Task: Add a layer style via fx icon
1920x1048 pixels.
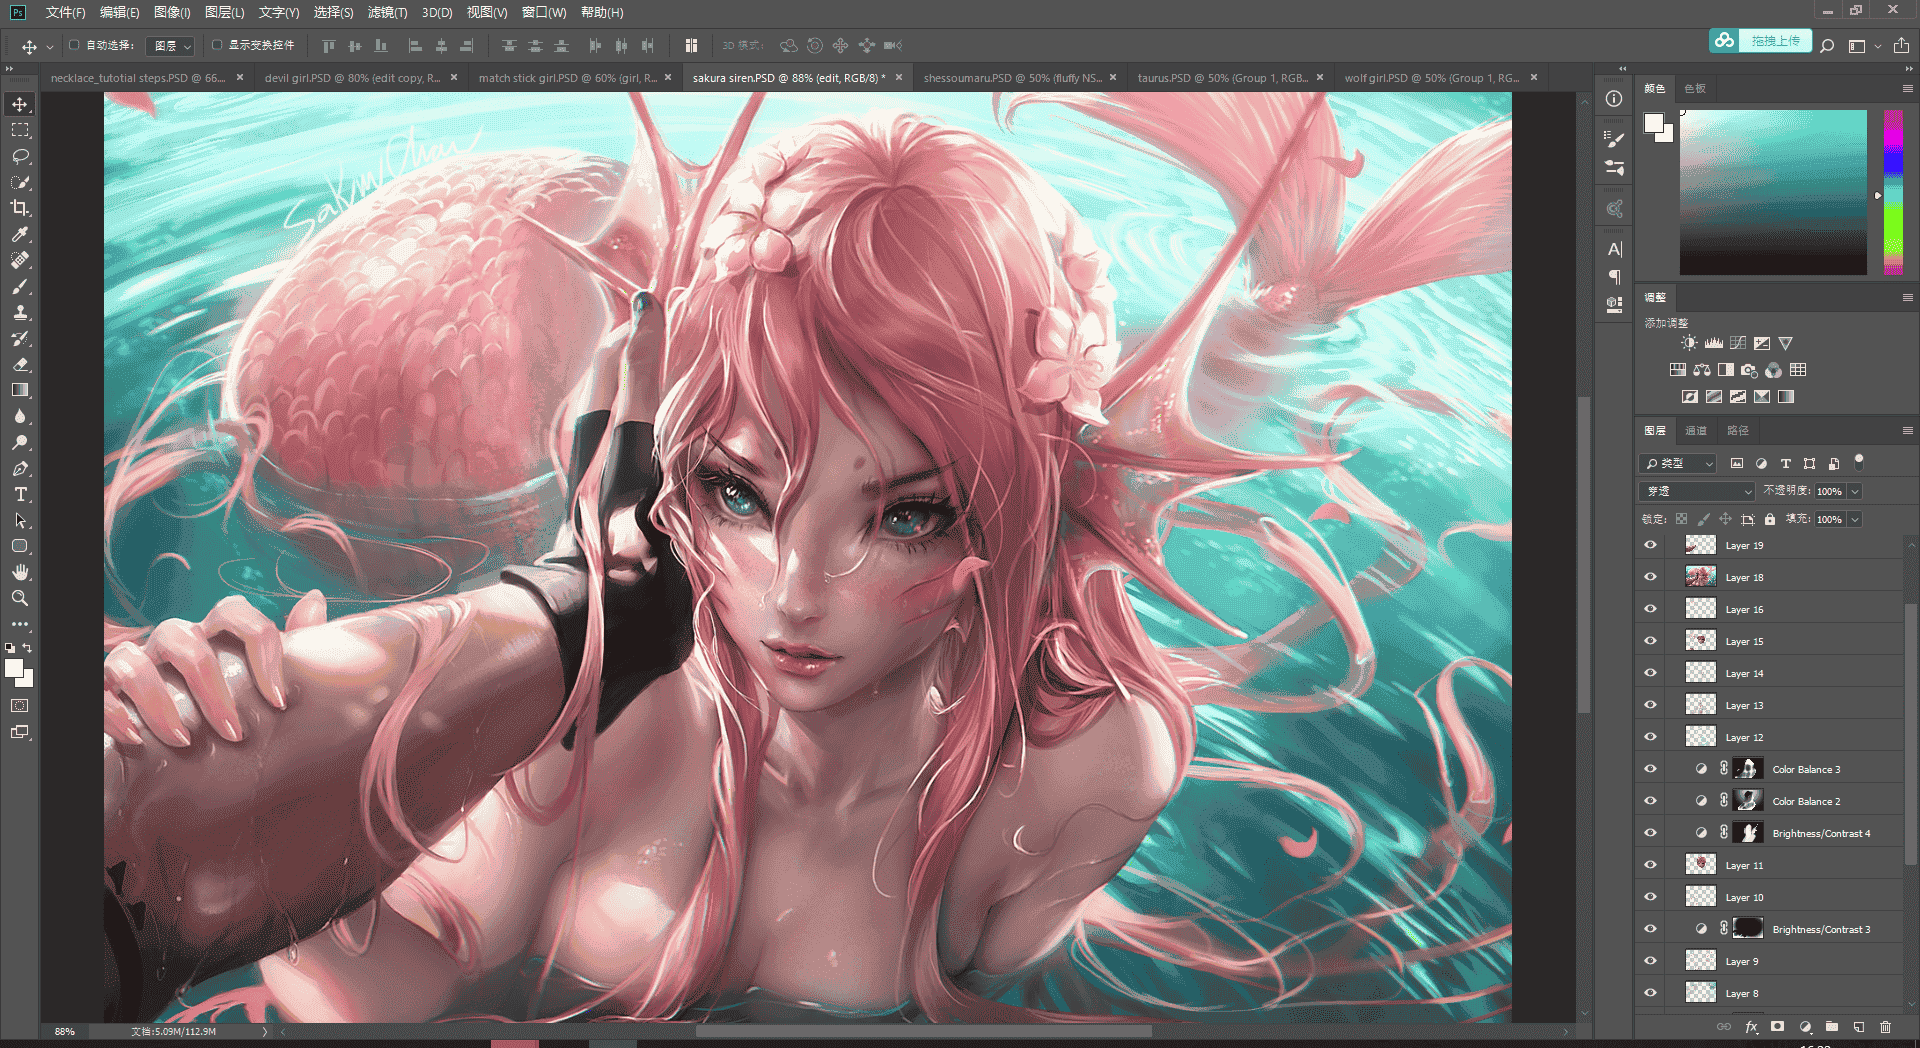Action: pyautogui.click(x=1751, y=1027)
